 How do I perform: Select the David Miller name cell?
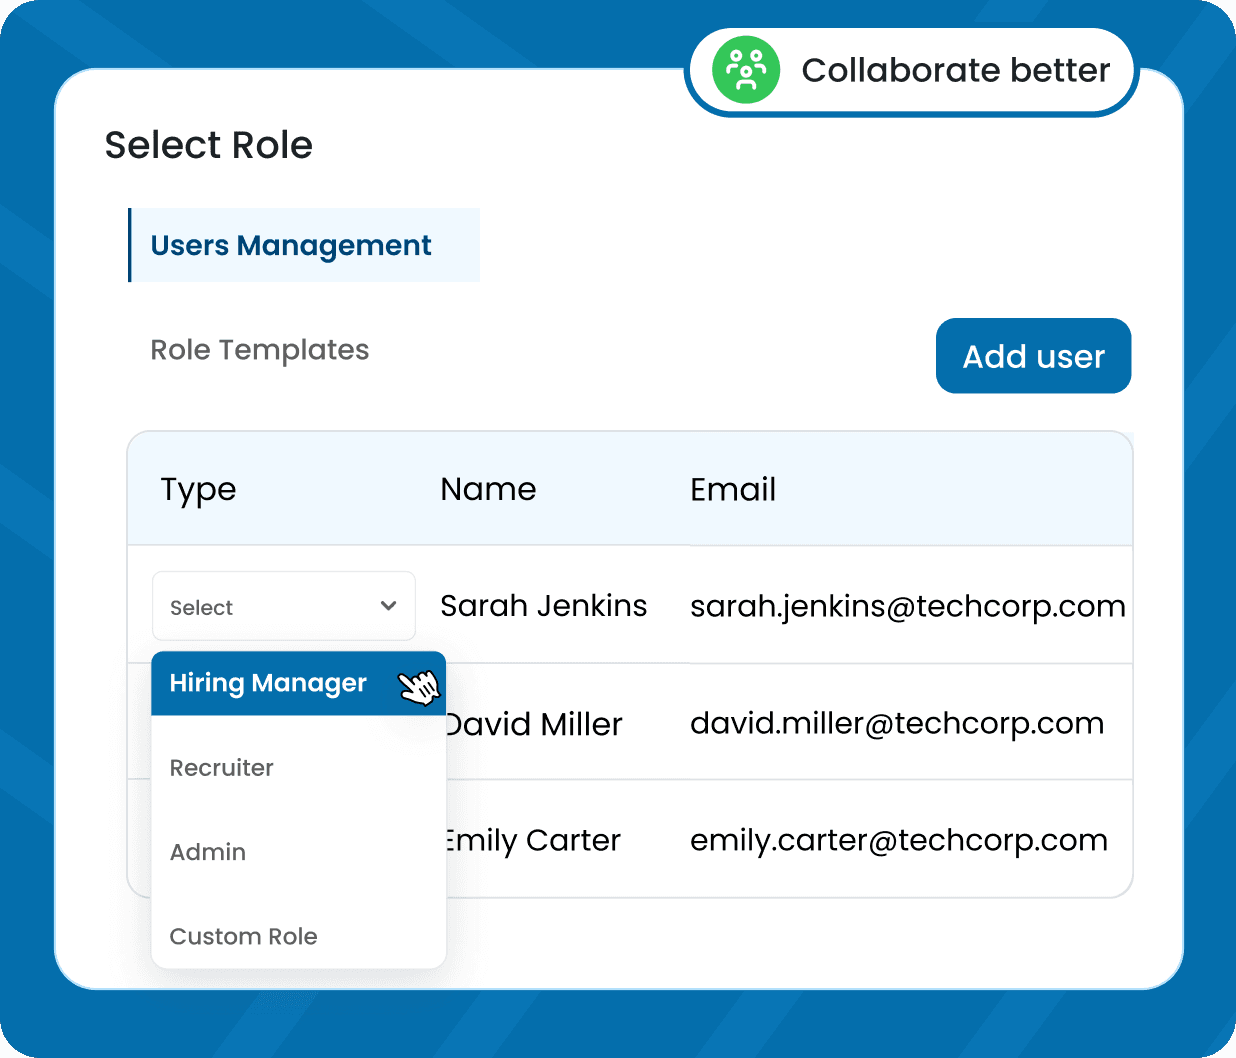534,723
